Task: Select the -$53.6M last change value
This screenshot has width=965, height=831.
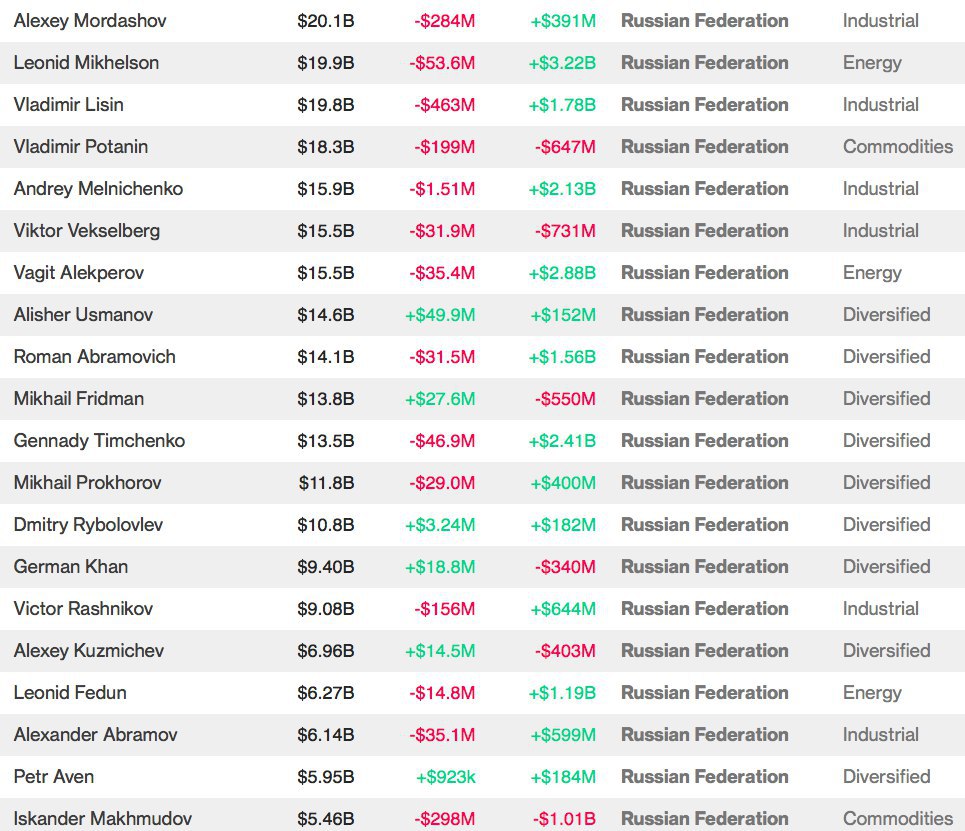Action: [x=442, y=63]
